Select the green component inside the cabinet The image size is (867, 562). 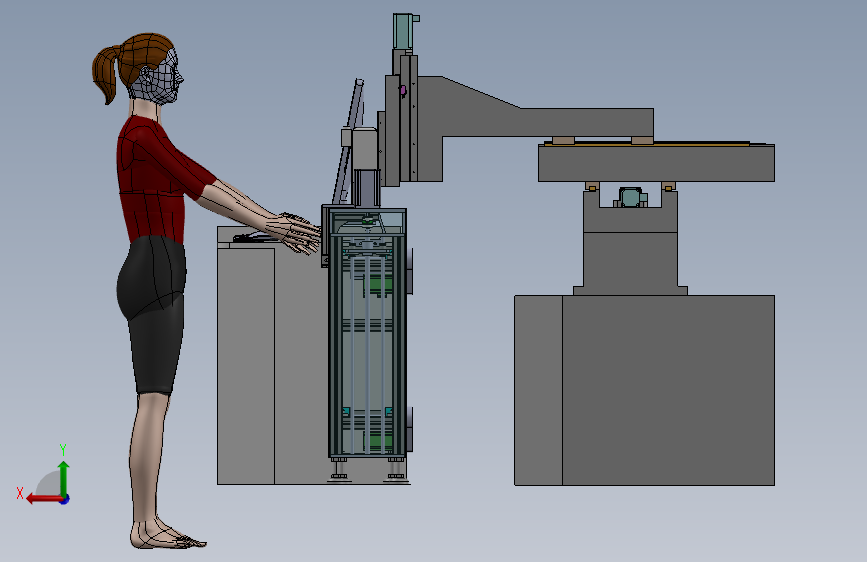[x=380, y=285]
